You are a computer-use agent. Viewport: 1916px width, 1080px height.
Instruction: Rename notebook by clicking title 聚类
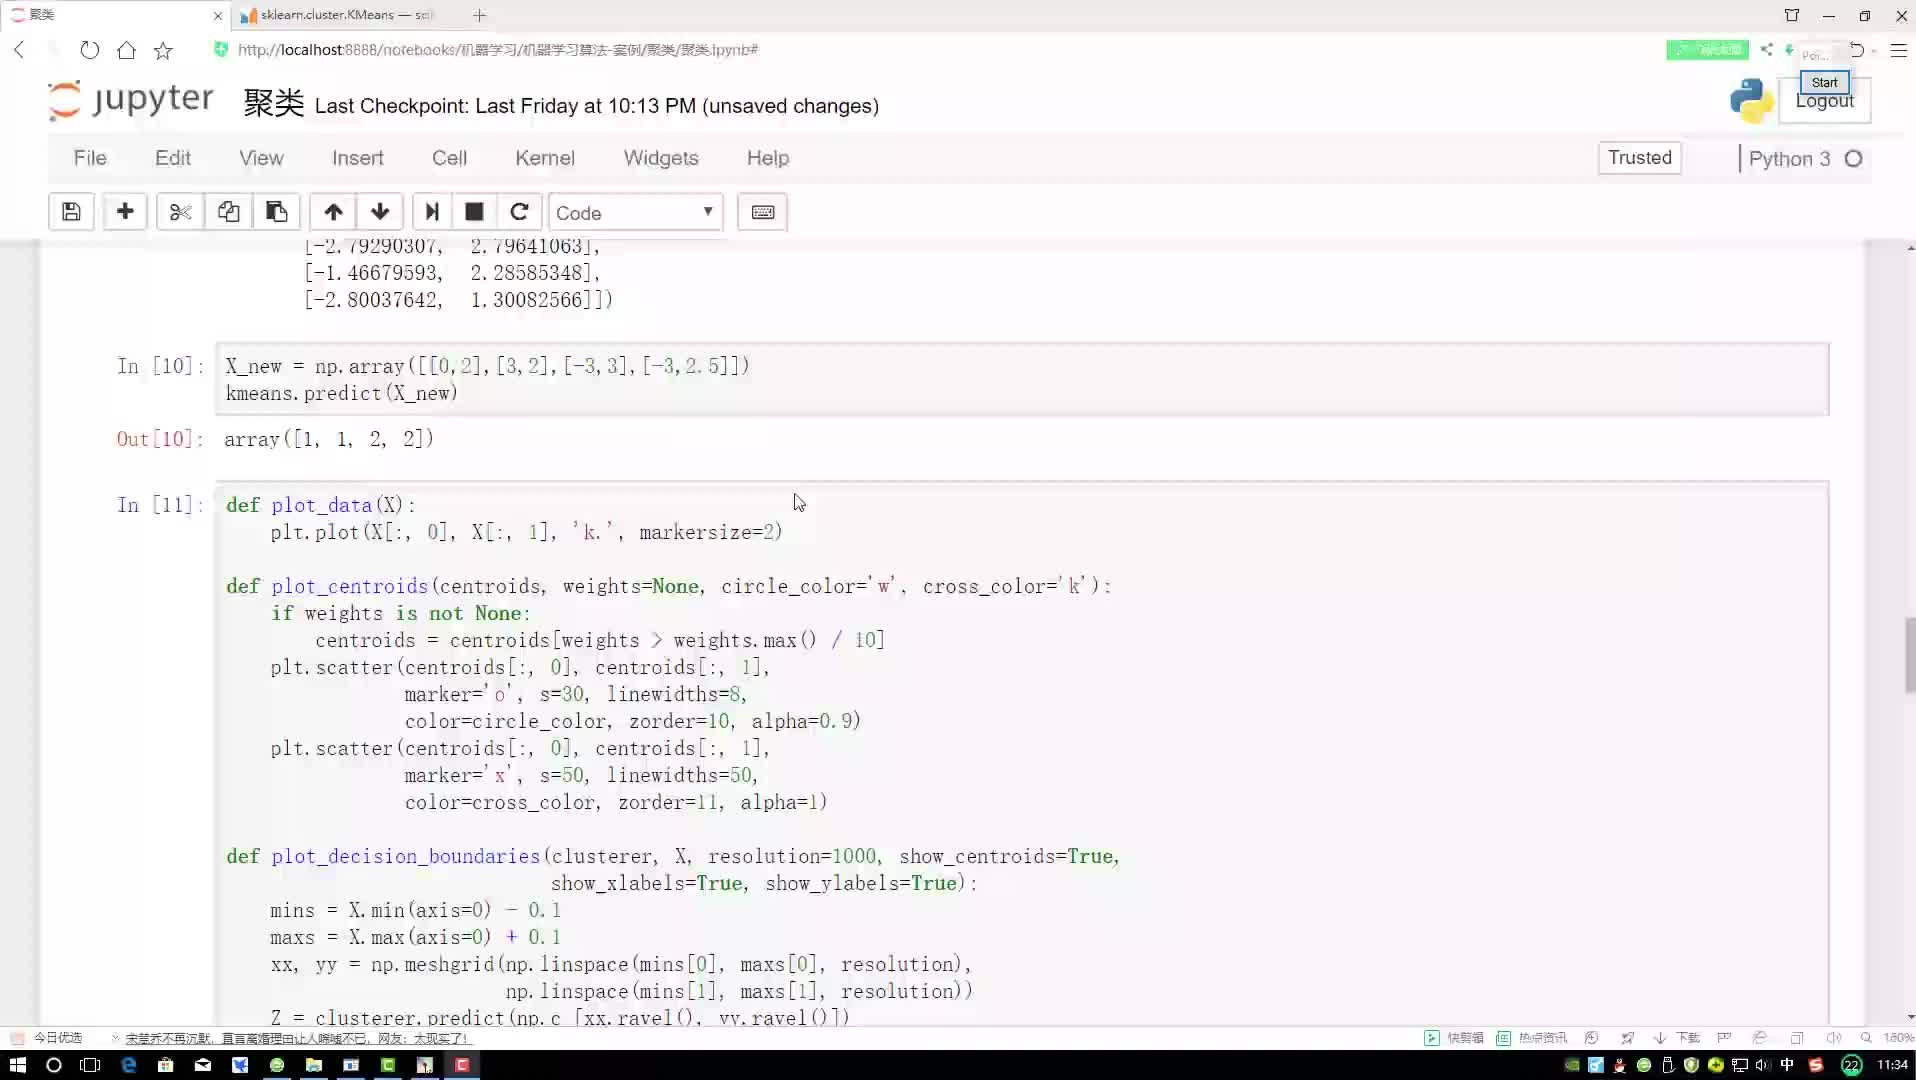click(273, 103)
